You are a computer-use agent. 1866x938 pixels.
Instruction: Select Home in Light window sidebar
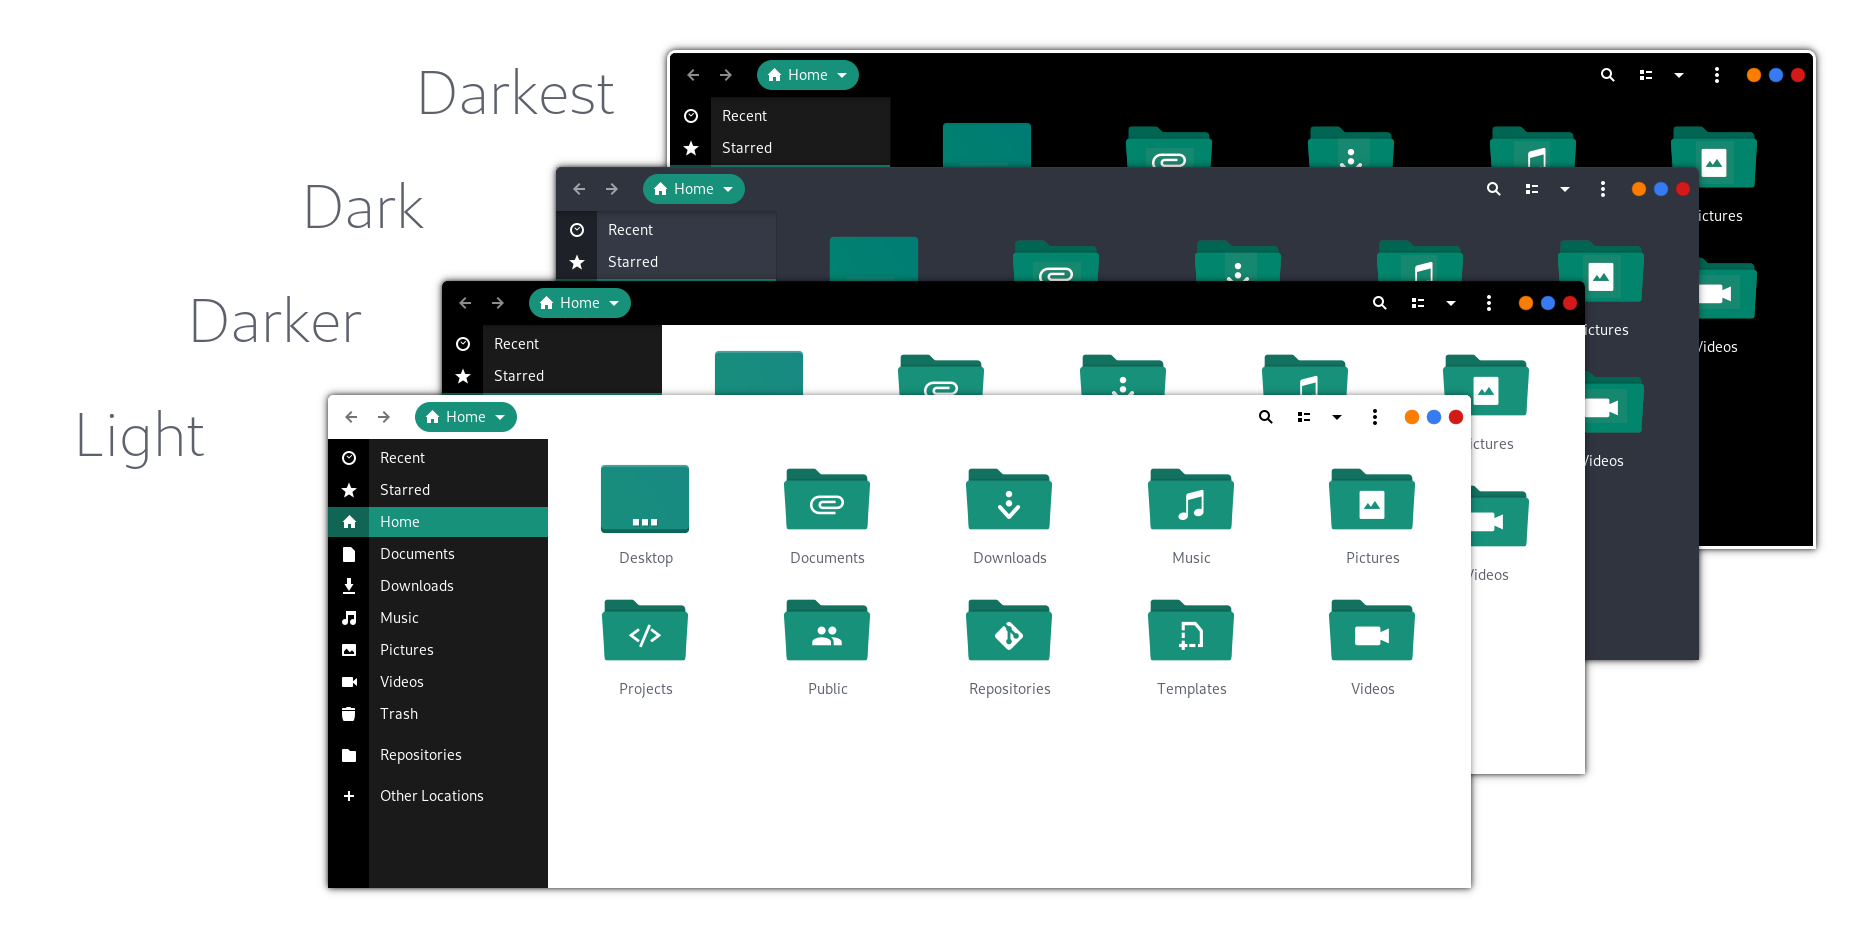point(438,522)
